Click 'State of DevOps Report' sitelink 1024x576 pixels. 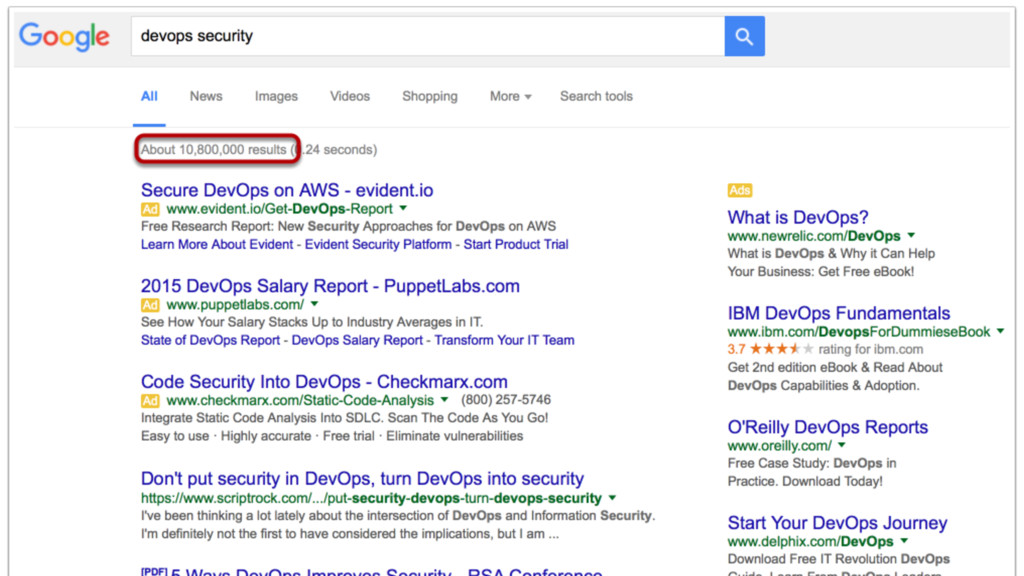click(x=210, y=340)
